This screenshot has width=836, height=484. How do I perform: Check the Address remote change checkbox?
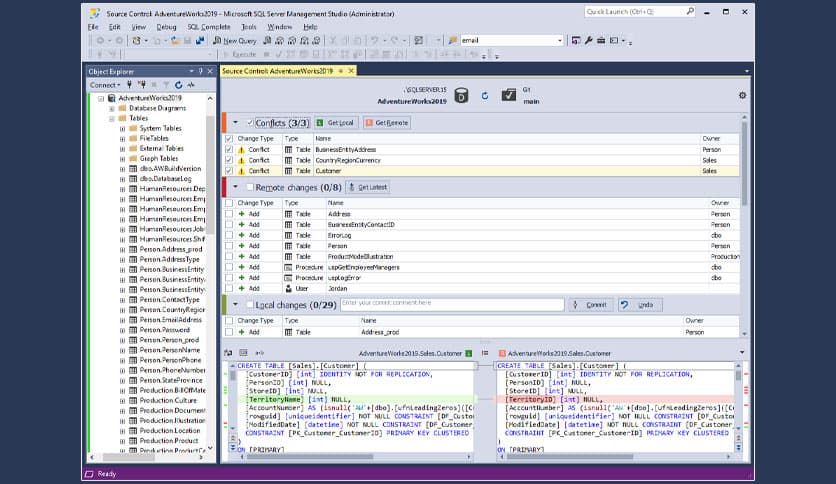229,214
